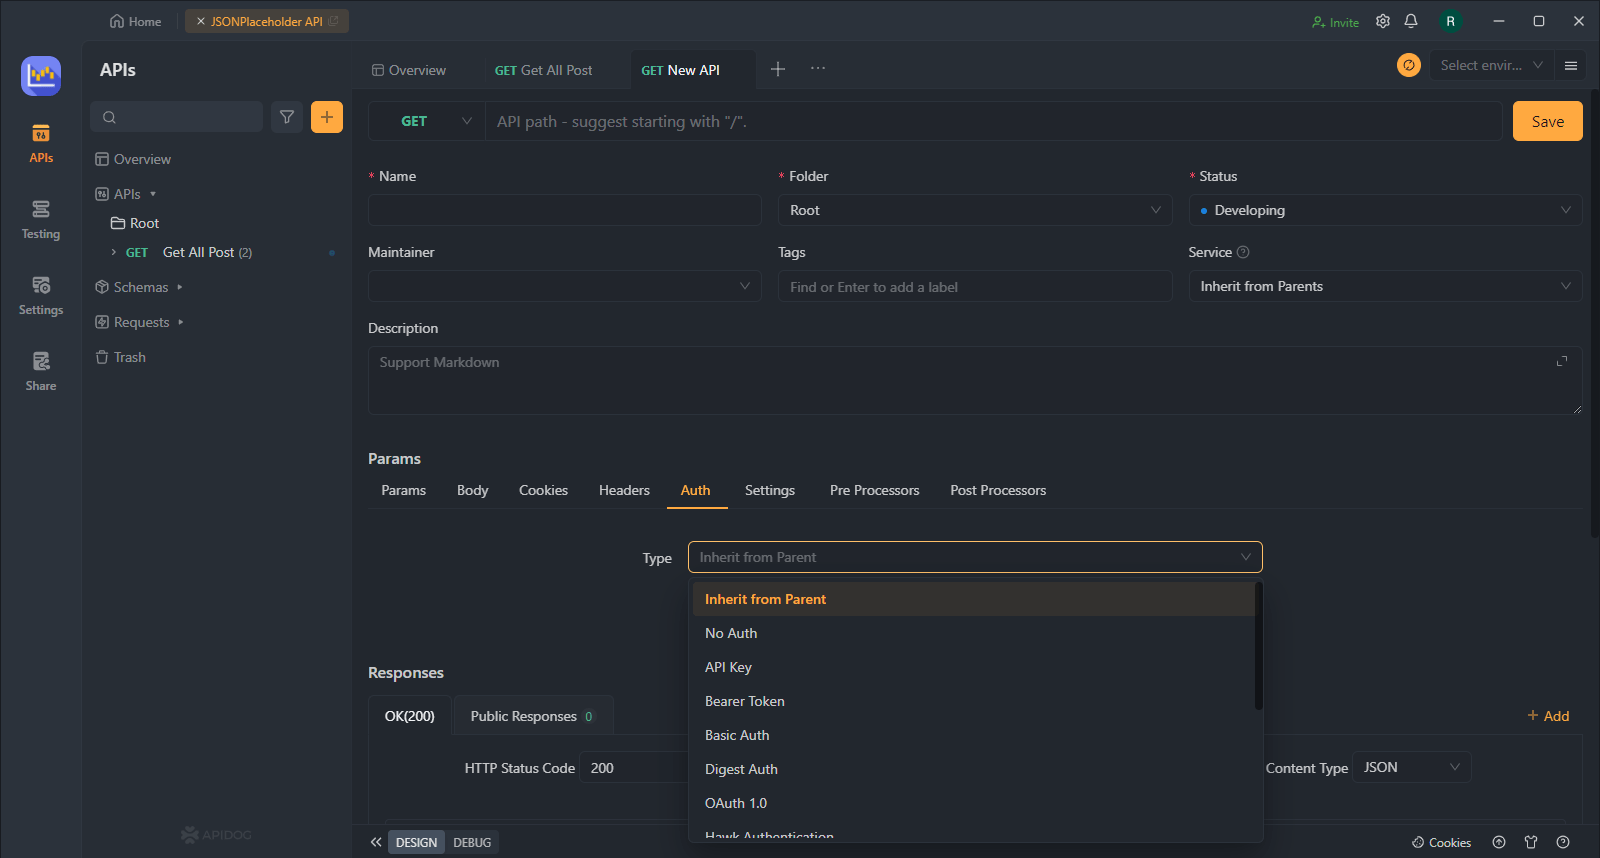Click the orange refresh sync icon
The height and width of the screenshot is (858, 1600).
pos(1409,65)
